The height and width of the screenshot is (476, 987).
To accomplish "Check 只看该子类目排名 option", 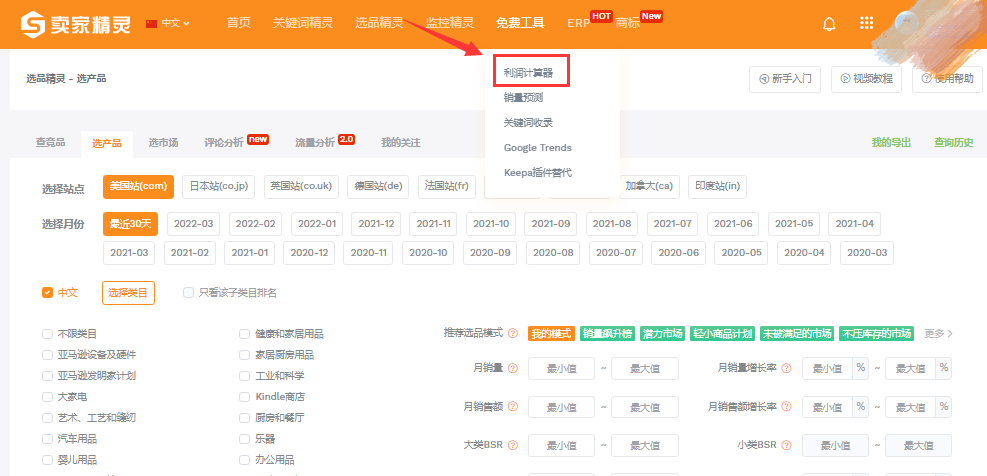I will click(x=188, y=292).
